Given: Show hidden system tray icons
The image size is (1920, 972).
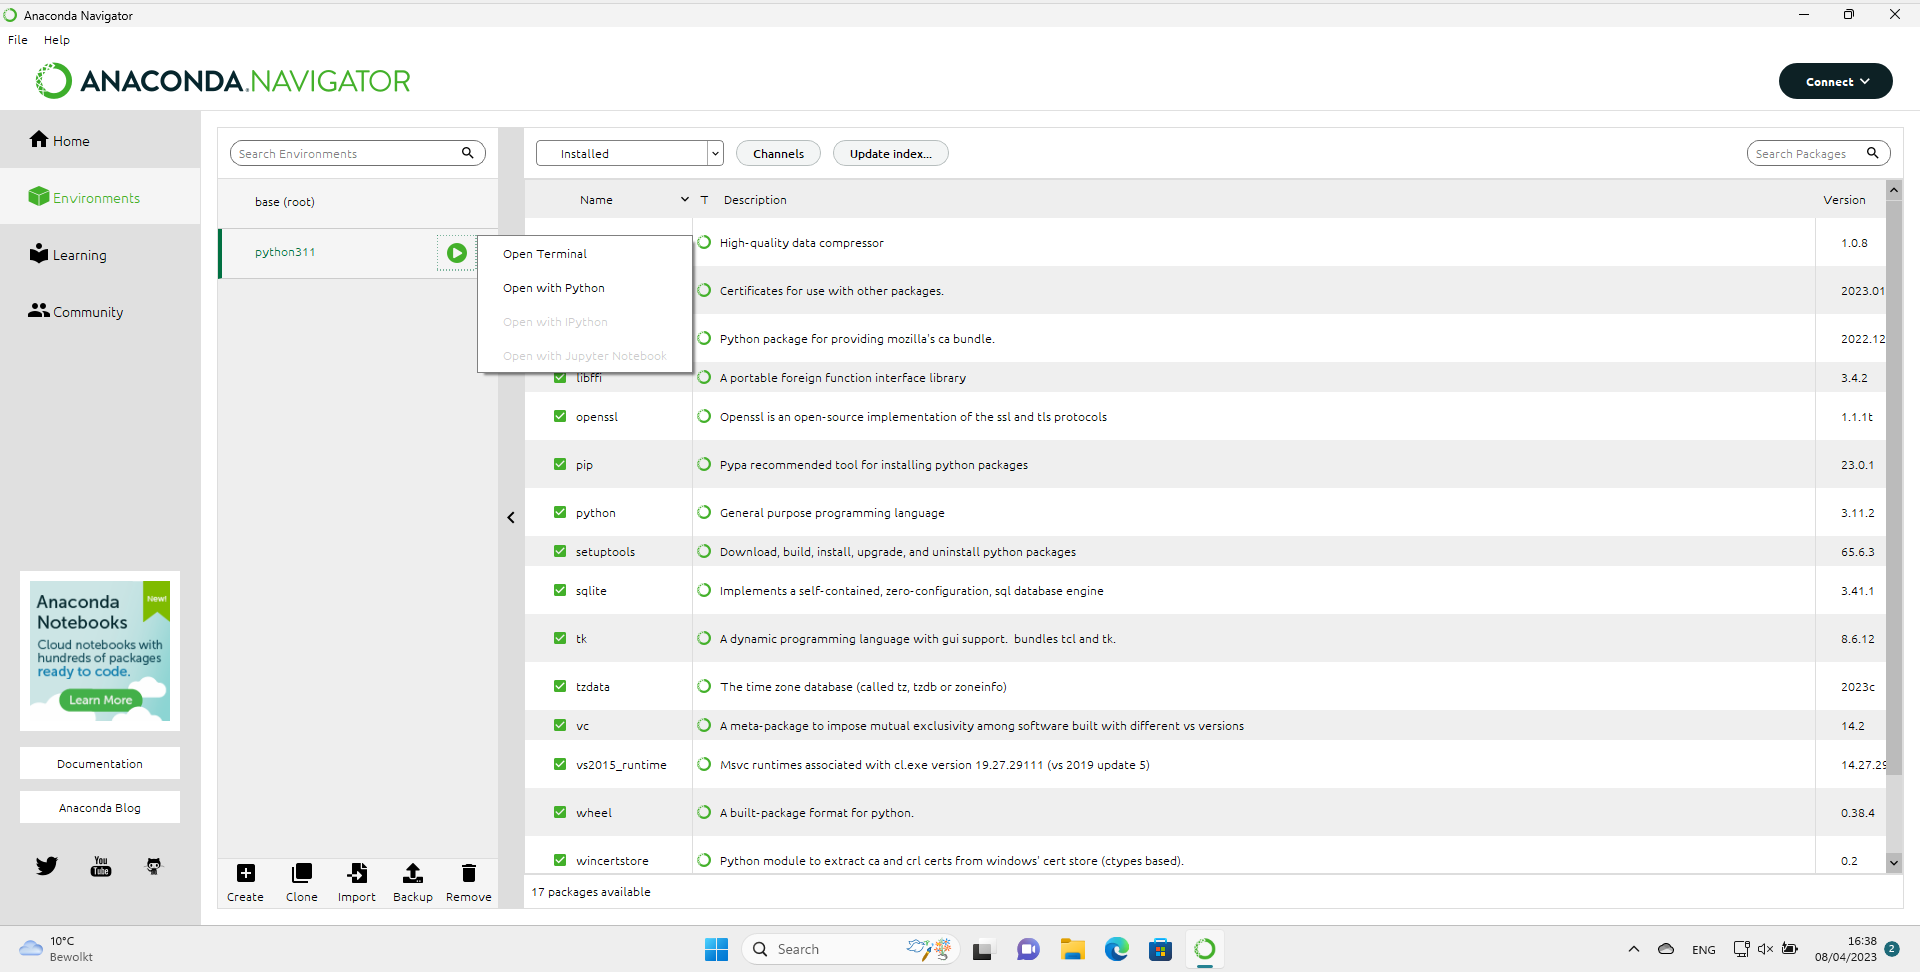Looking at the screenshot, I should click(x=1634, y=949).
